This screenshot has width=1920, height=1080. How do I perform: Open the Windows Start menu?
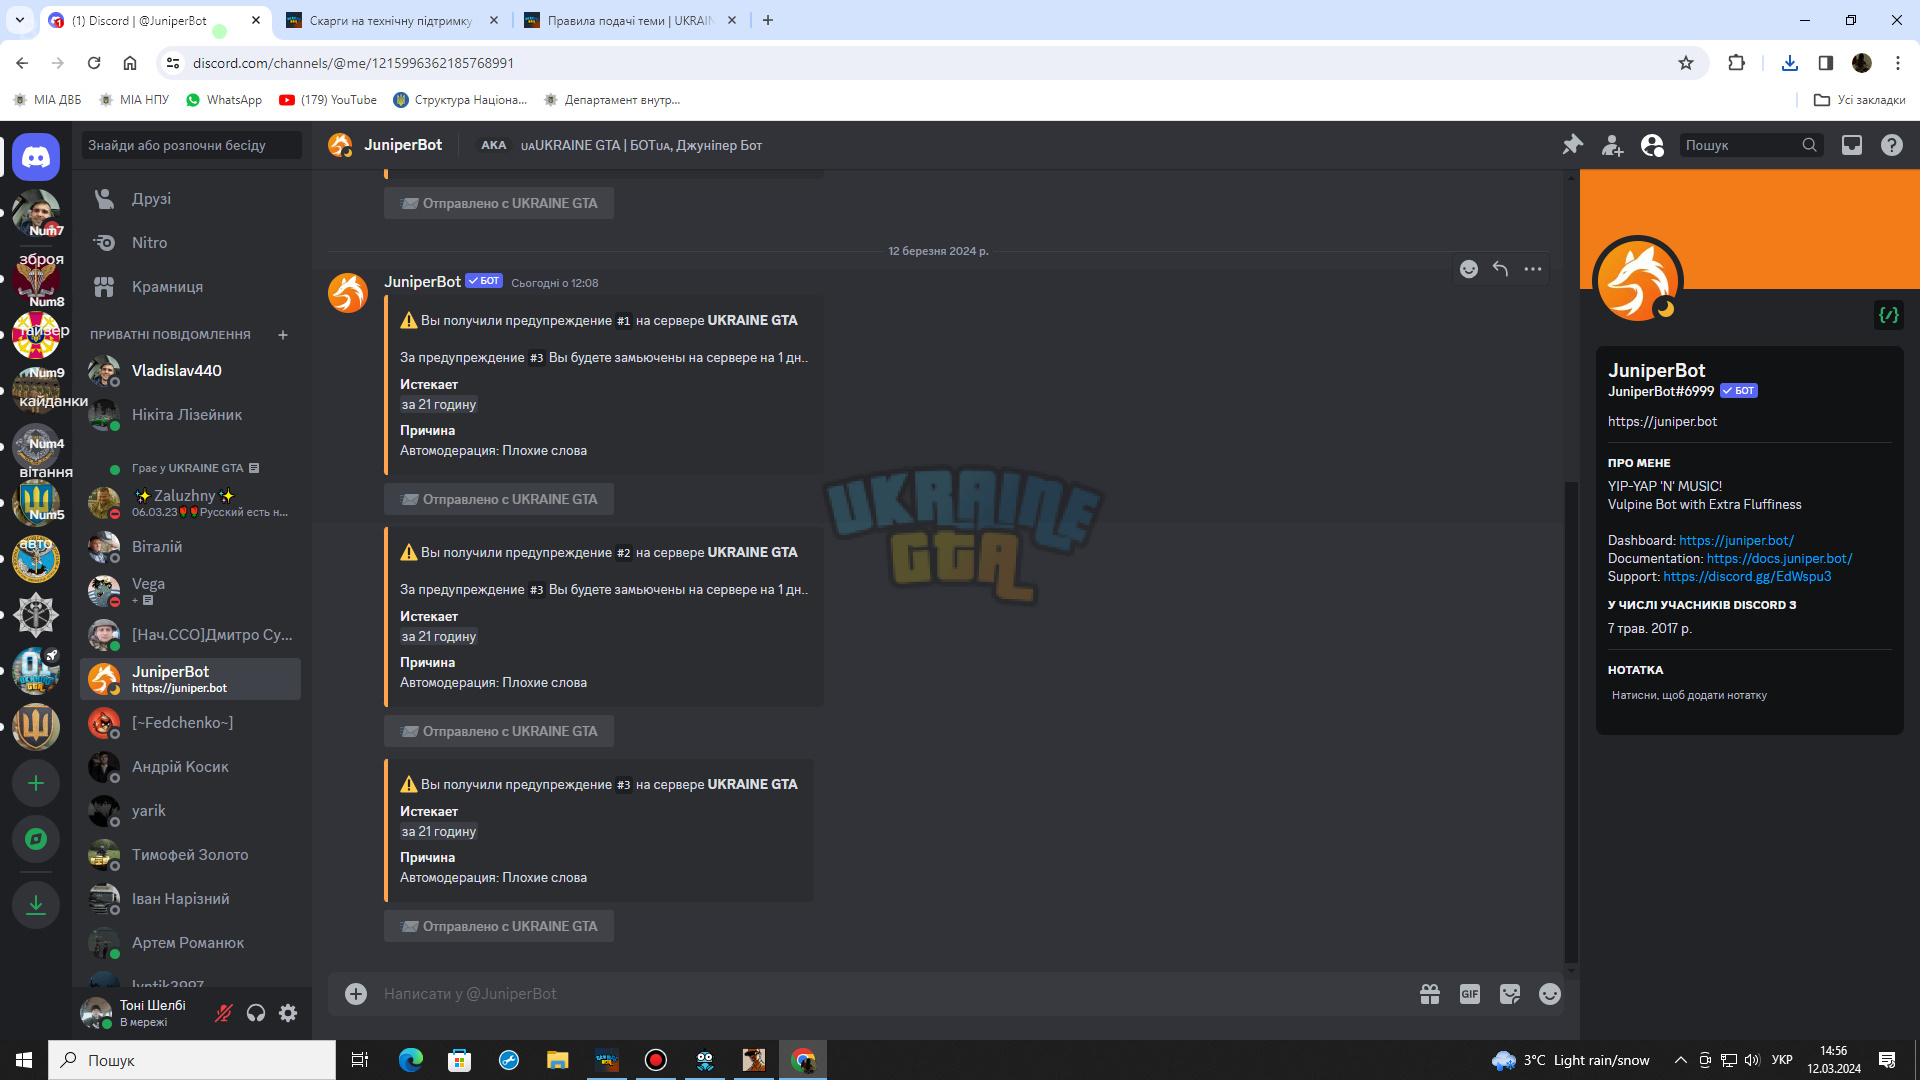(24, 1060)
